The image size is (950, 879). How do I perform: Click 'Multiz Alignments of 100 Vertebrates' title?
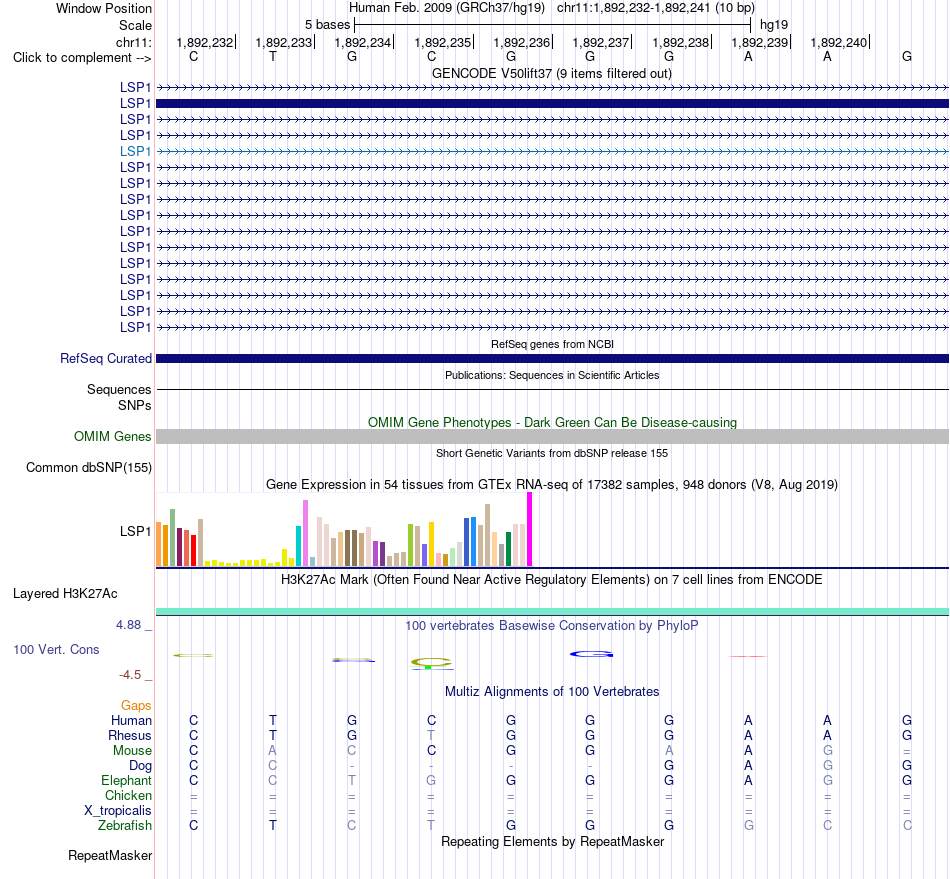tap(552, 691)
